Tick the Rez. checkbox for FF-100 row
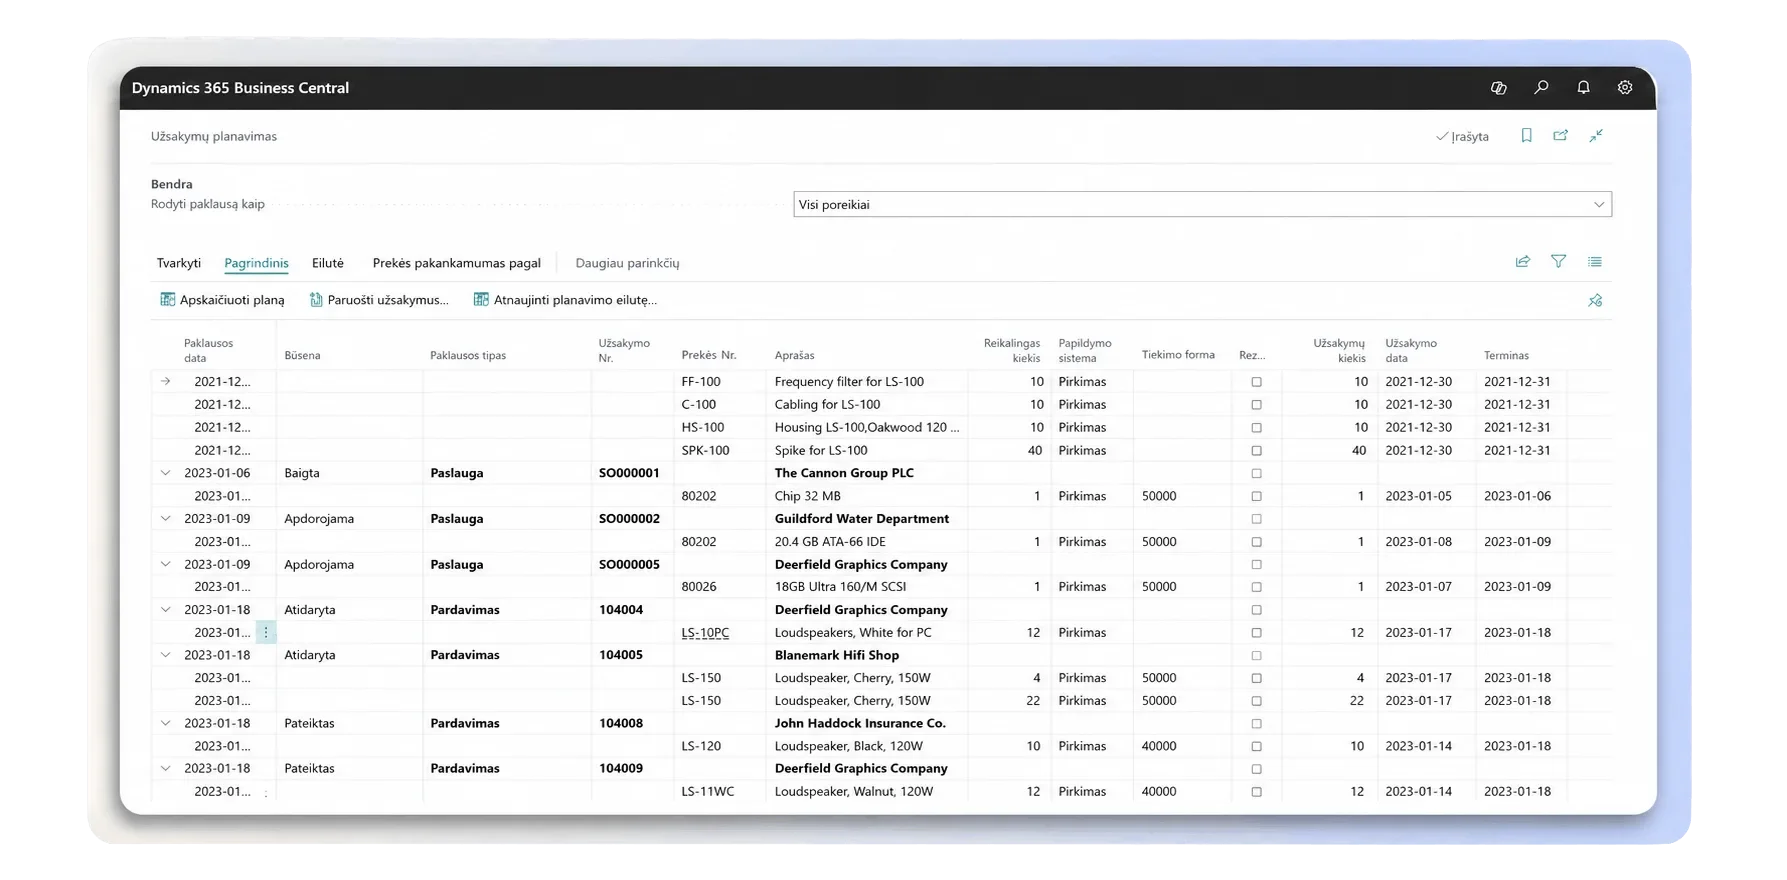This screenshot has width=1787, height=880. coord(1257,382)
